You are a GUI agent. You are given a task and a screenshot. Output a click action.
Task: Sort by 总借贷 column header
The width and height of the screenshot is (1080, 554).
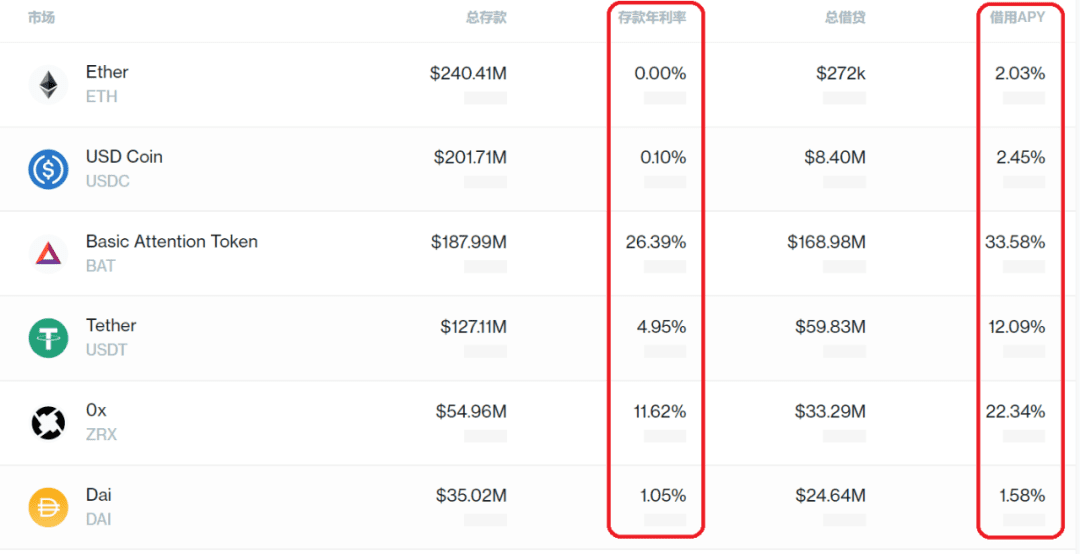click(845, 18)
